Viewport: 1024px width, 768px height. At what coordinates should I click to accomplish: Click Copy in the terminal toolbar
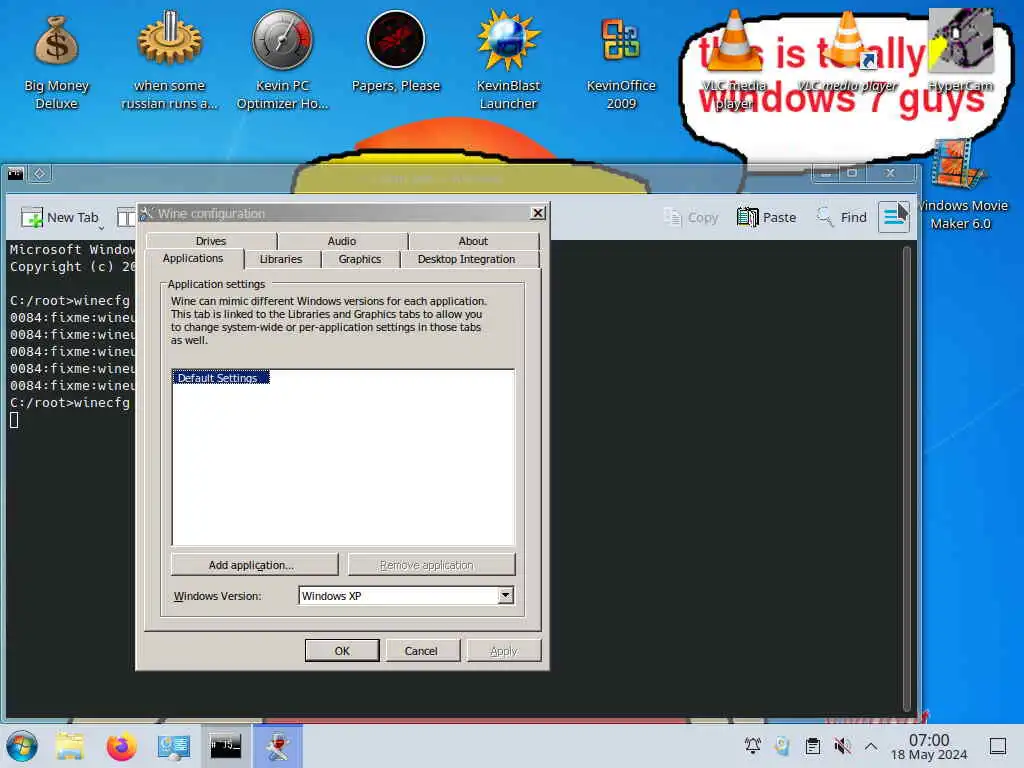tap(691, 217)
